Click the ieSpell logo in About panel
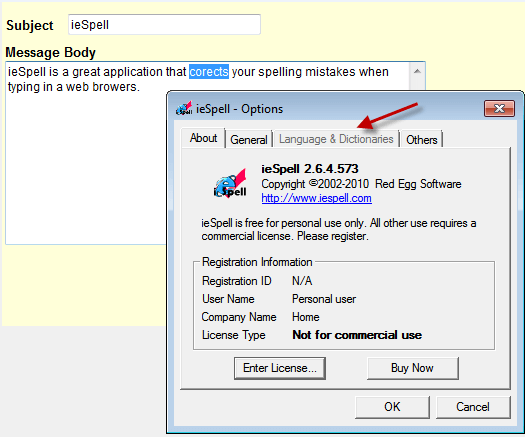This screenshot has width=525, height=437. click(x=230, y=184)
